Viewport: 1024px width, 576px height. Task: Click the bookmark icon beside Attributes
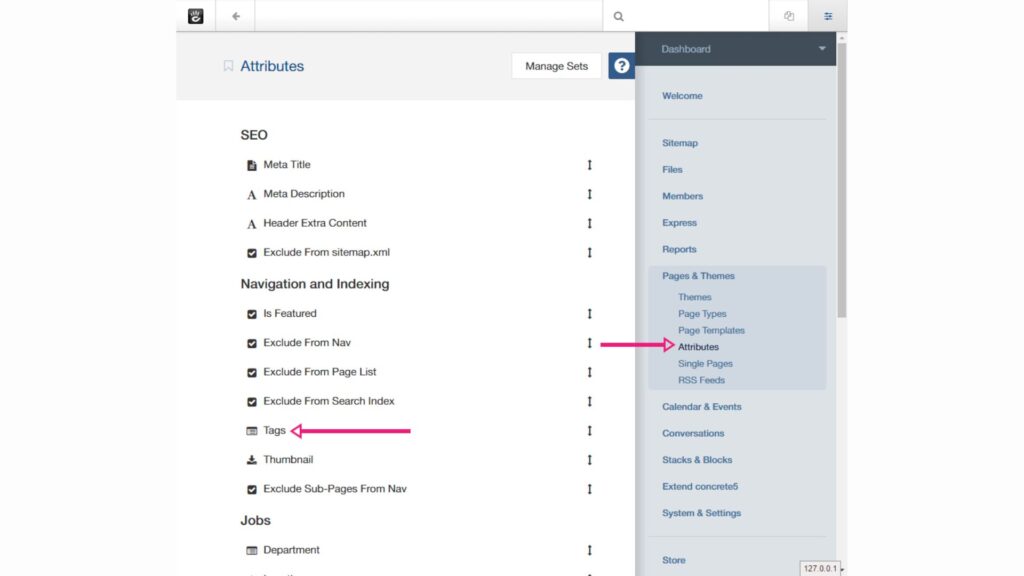(x=228, y=66)
